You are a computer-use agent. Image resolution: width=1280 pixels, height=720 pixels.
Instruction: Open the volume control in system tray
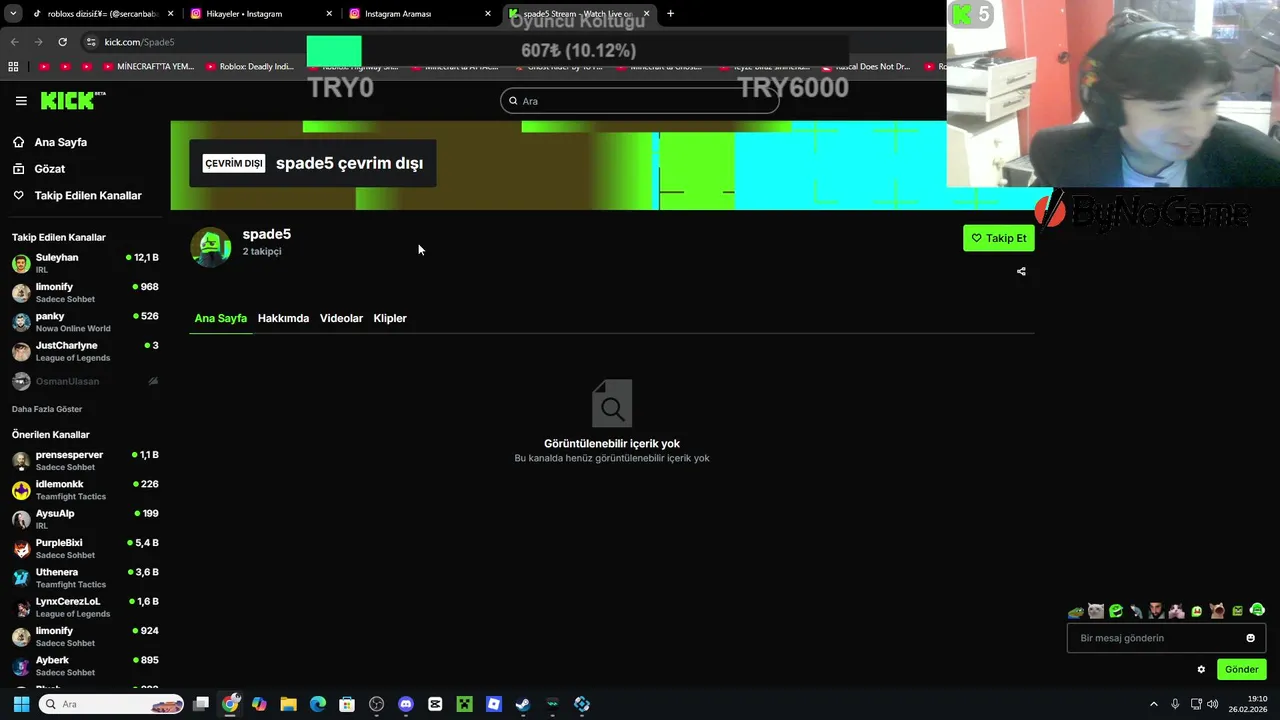click(x=1213, y=704)
